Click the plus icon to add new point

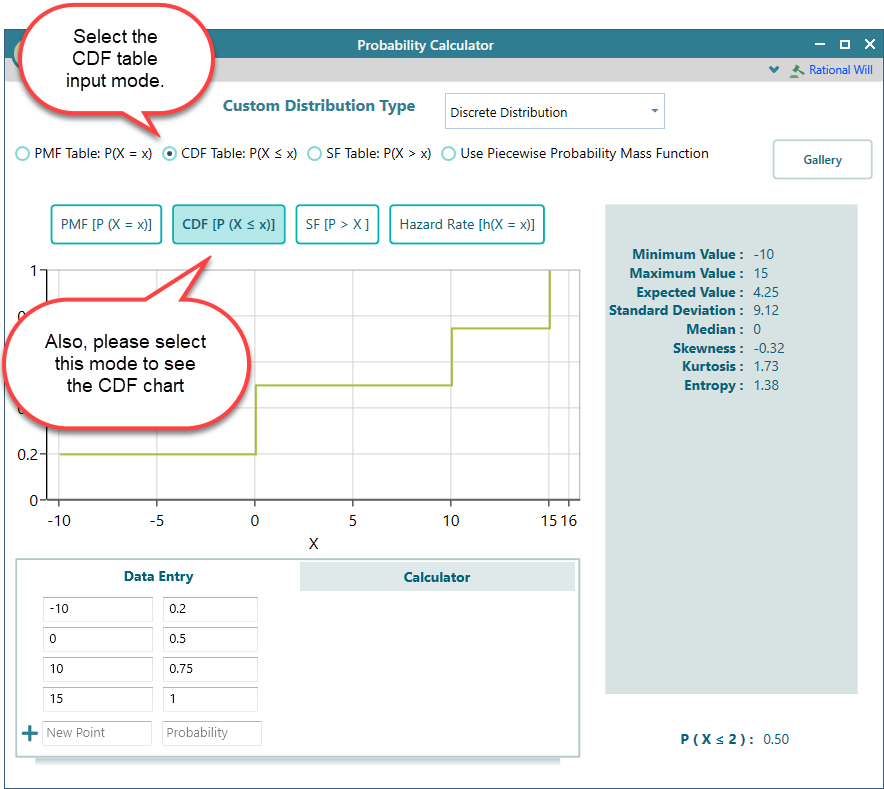coord(29,733)
